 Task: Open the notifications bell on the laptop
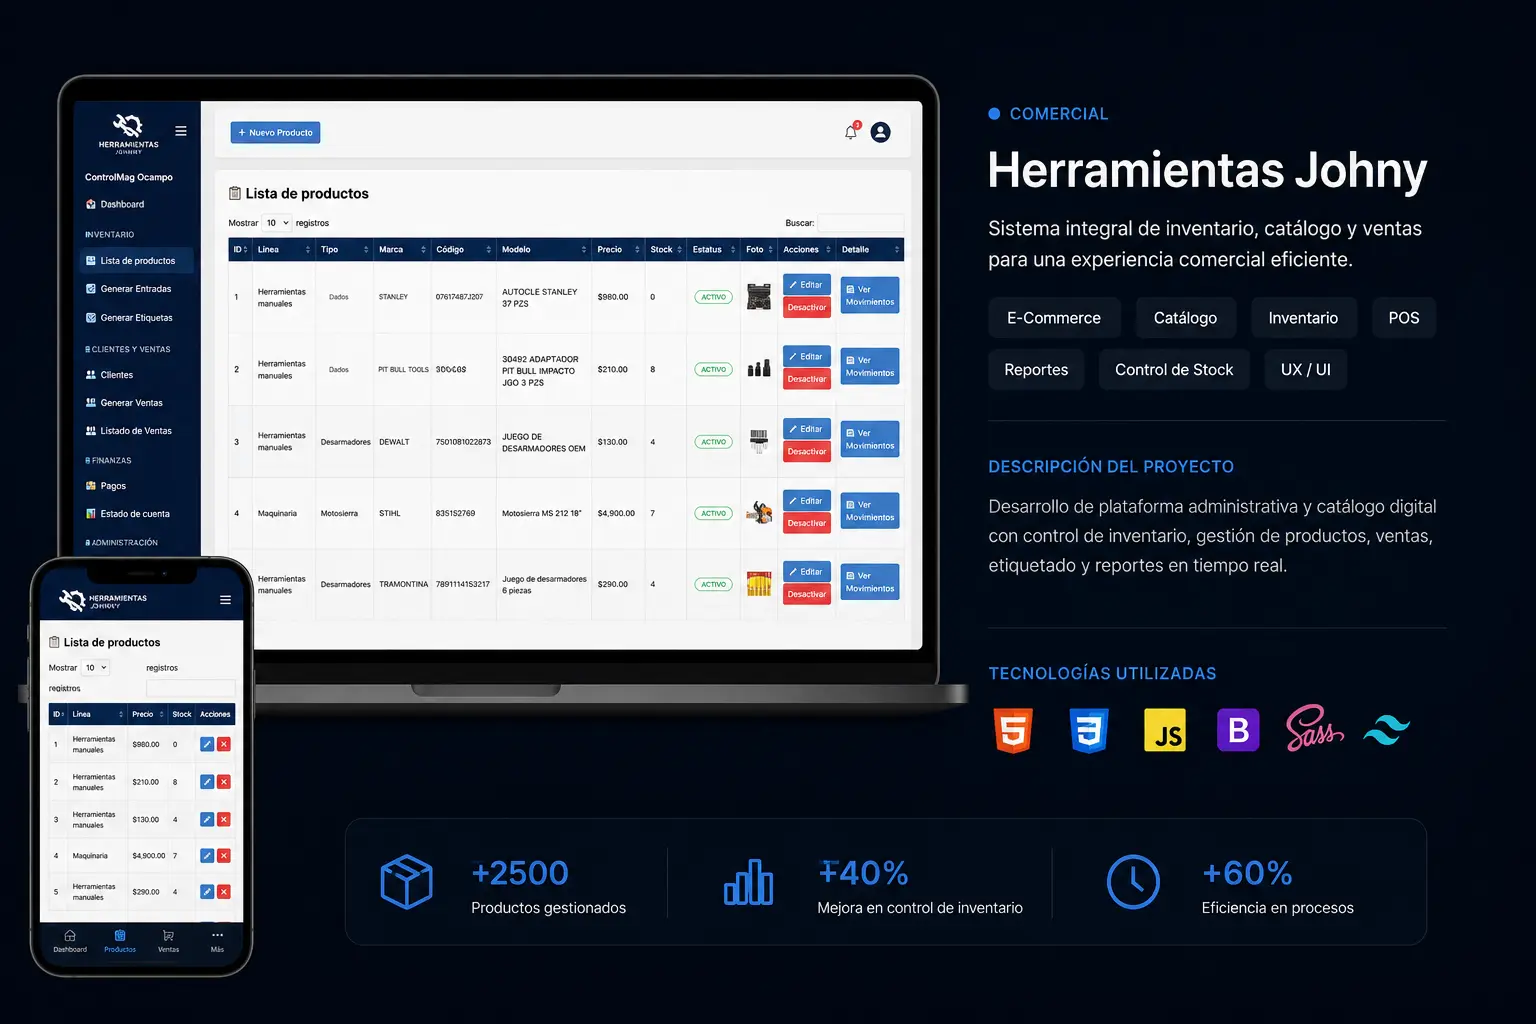point(851,132)
